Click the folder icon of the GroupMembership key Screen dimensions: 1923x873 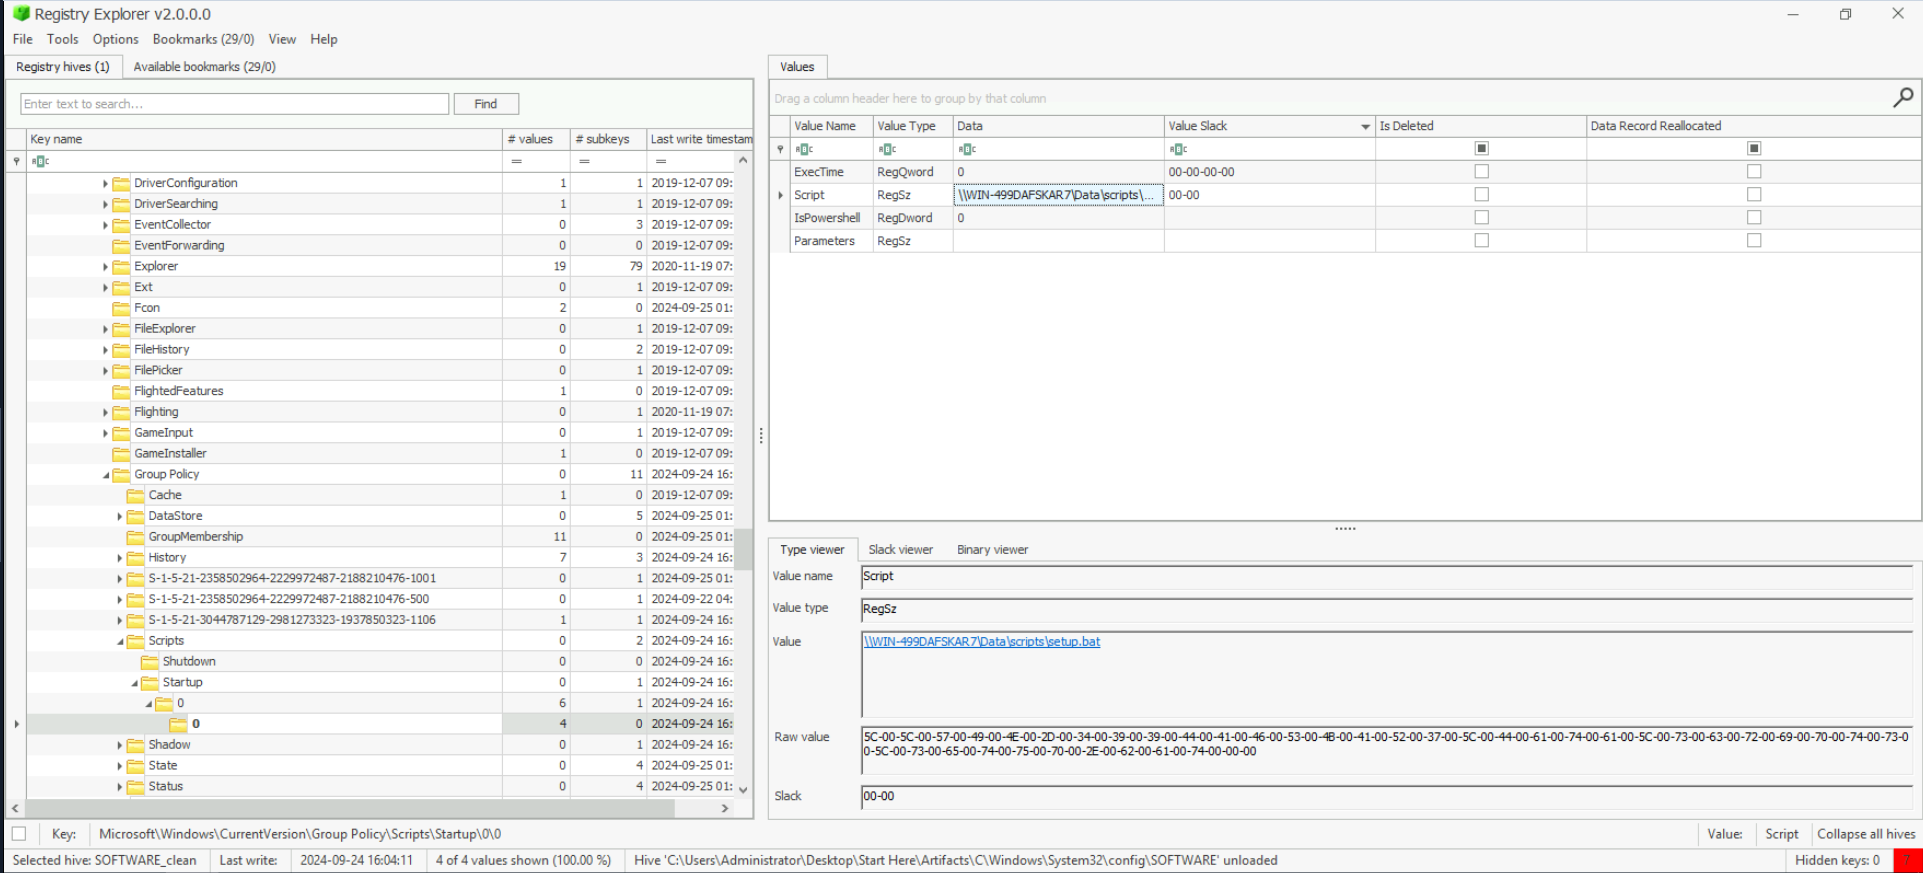tap(135, 537)
